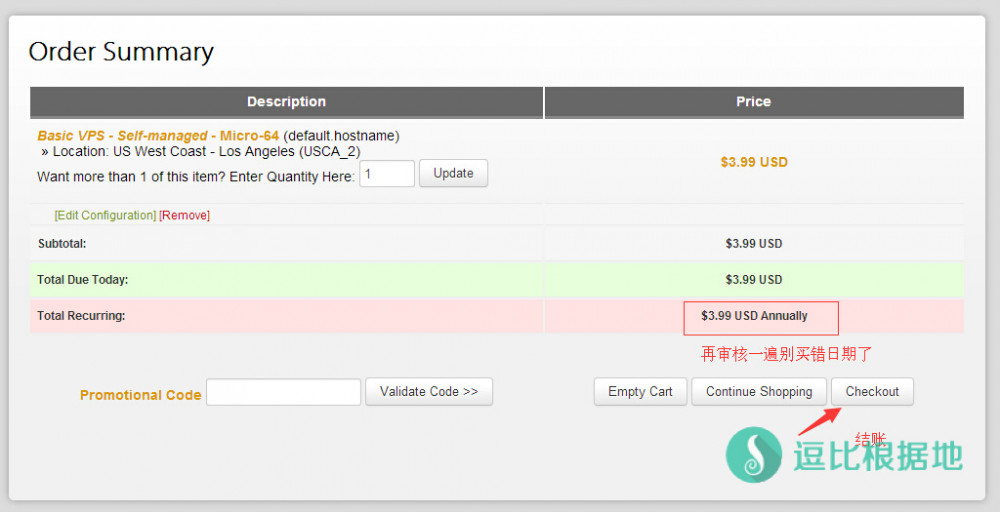Click the Description column header
This screenshot has height=512, width=1000.
pyautogui.click(x=286, y=102)
